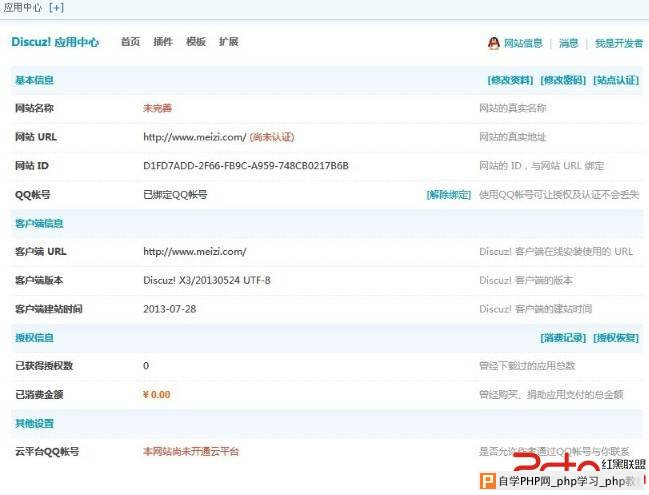Click the [+] button beside 应用中心

(56, 7)
